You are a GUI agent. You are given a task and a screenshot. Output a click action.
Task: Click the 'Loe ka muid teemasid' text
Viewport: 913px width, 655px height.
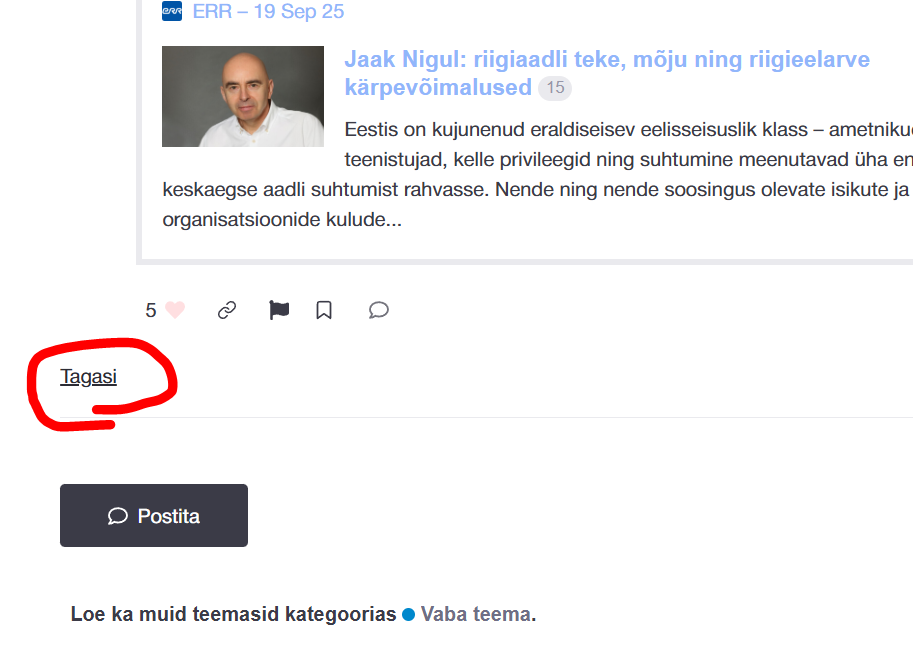(x=233, y=614)
